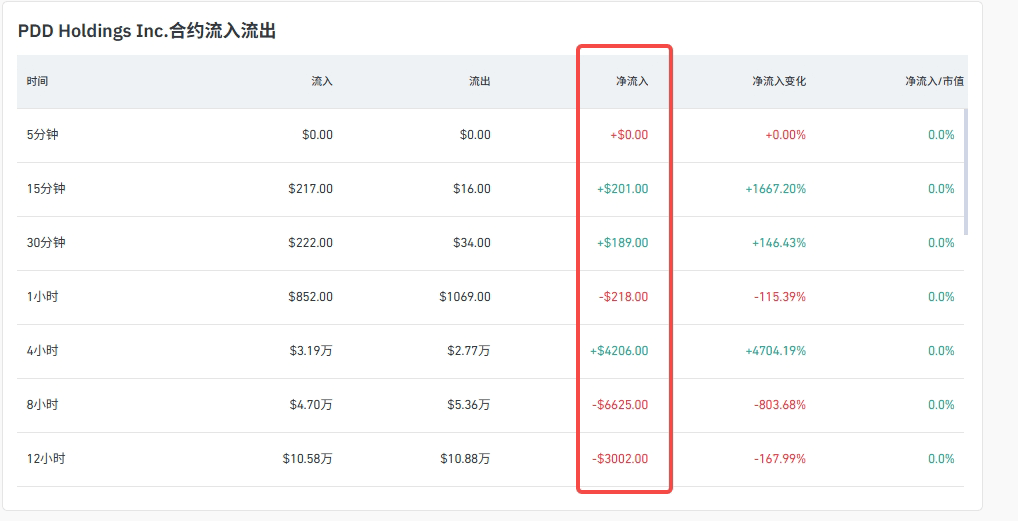Click net inflow +$4206.00
The height and width of the screenshot is (521, 1018).
(x=619, y=350)
